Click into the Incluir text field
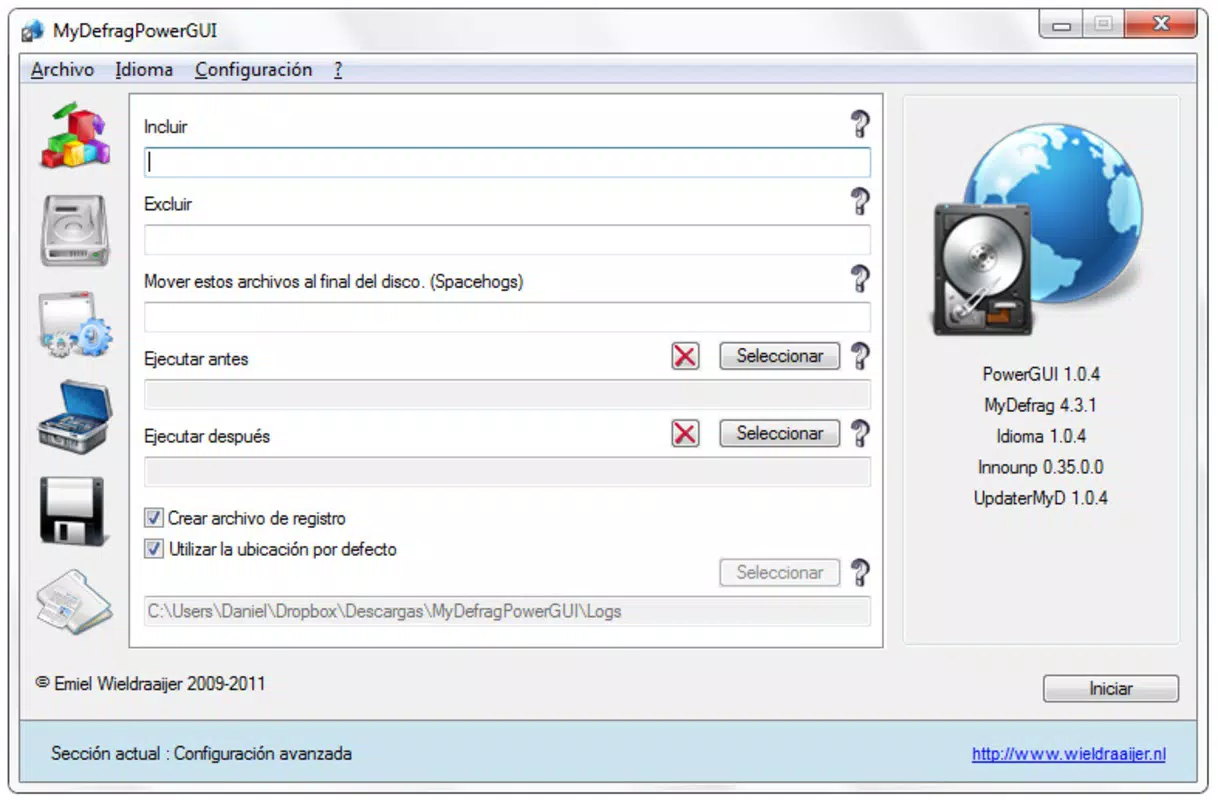1218x800 pixels. (507, 163)
